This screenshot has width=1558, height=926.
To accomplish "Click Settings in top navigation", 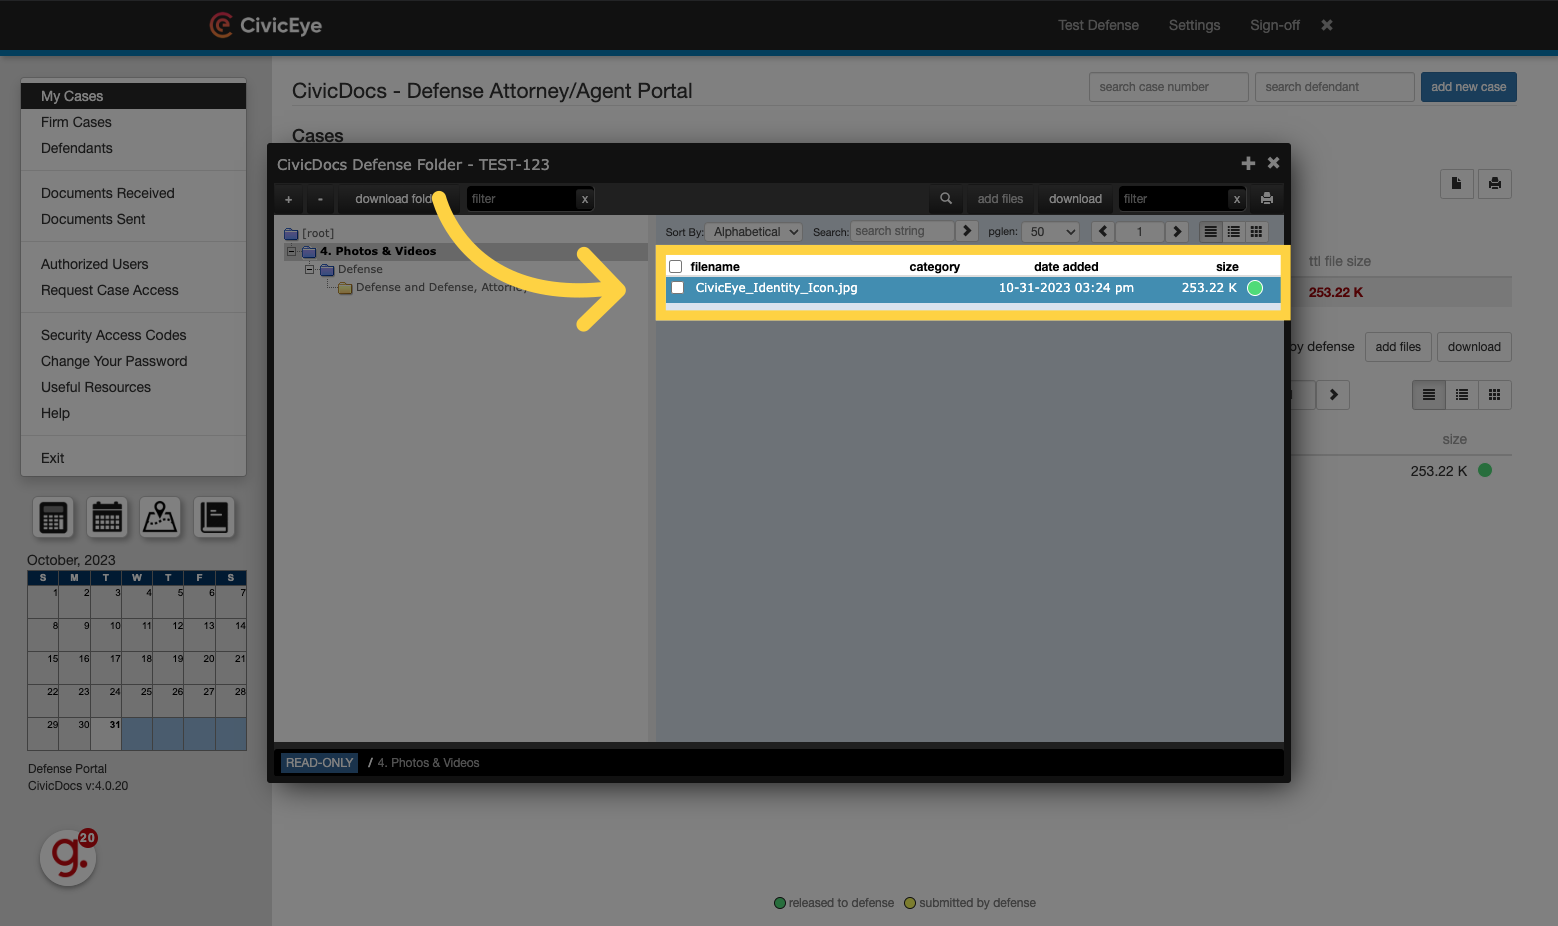I will pos(1194,25).
